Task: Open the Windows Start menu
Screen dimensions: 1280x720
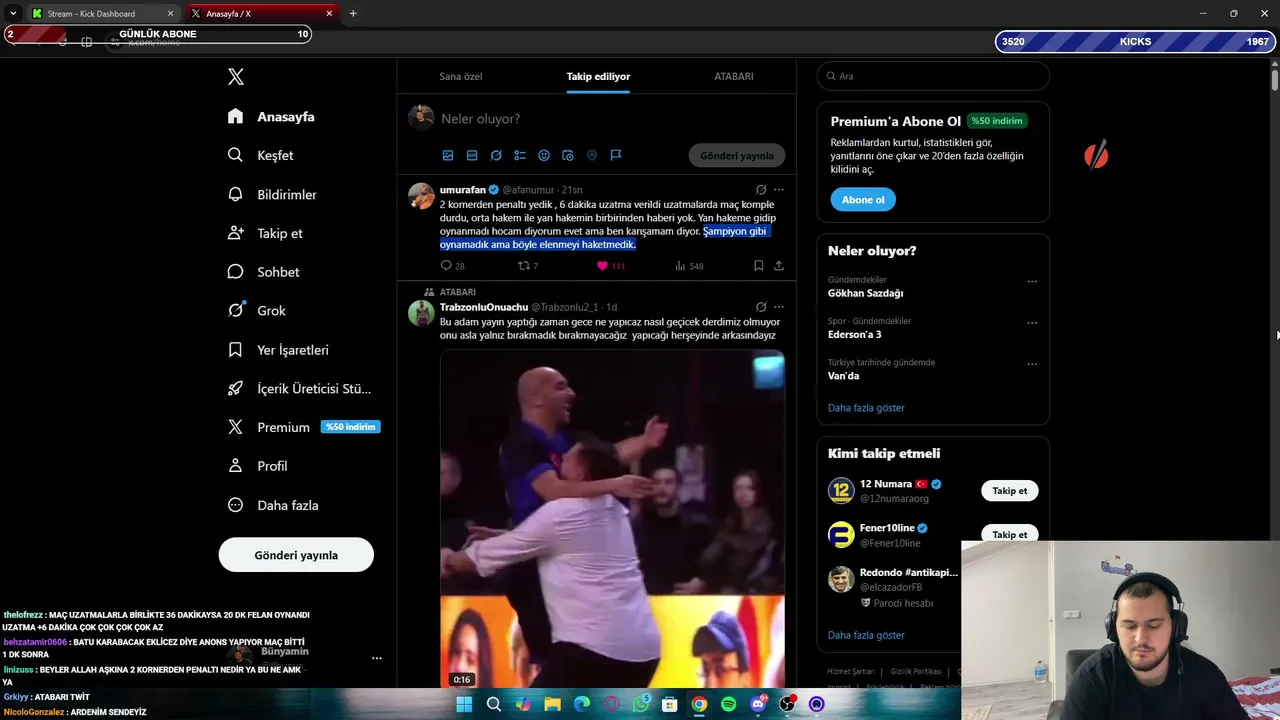Action: click(x=464, y=704)
